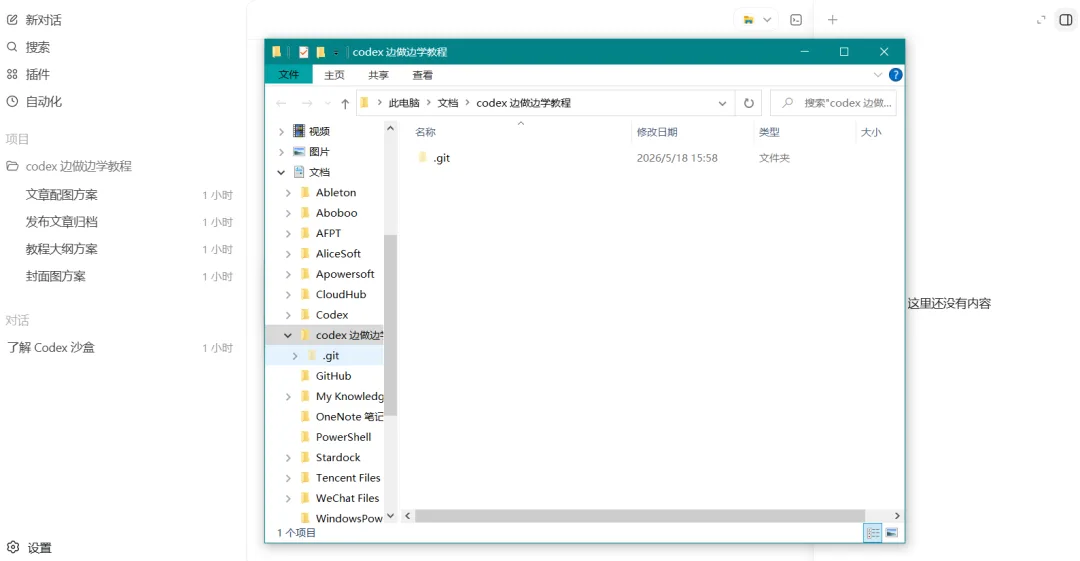This screenshot has height=561, width=1080.
Task: Open the terminal icon in the top bar
Action: pos(796,20)
